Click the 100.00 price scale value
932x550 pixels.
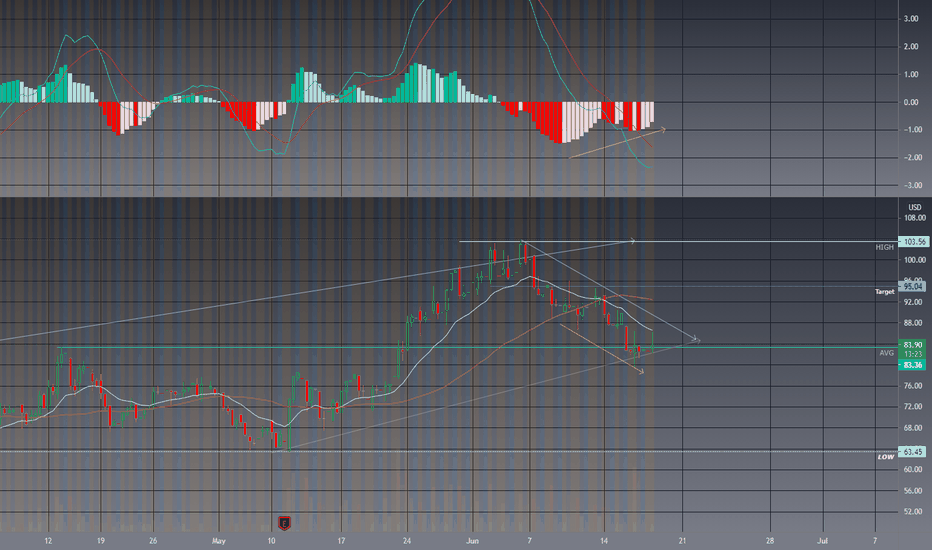pyautogui.click(x=915, y=260)
